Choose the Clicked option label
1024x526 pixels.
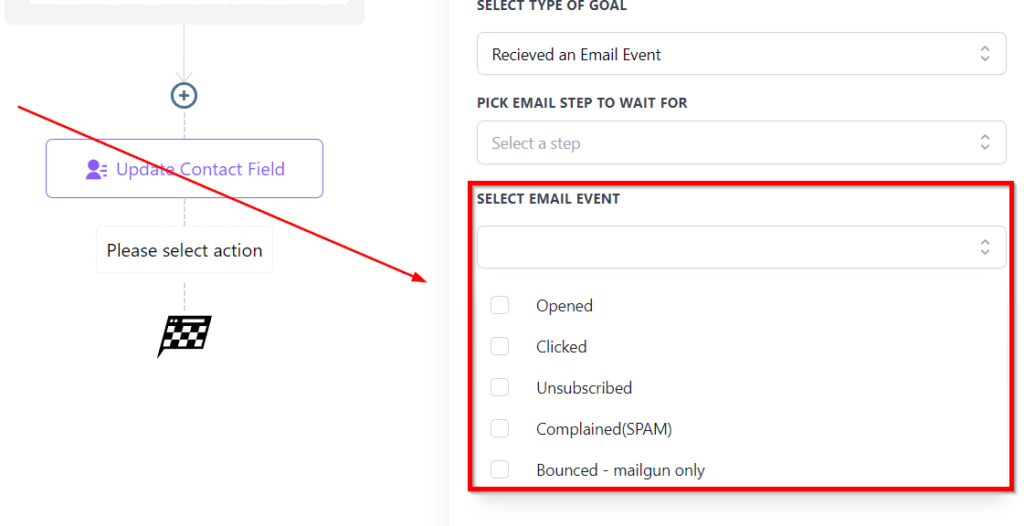point(561,347)
